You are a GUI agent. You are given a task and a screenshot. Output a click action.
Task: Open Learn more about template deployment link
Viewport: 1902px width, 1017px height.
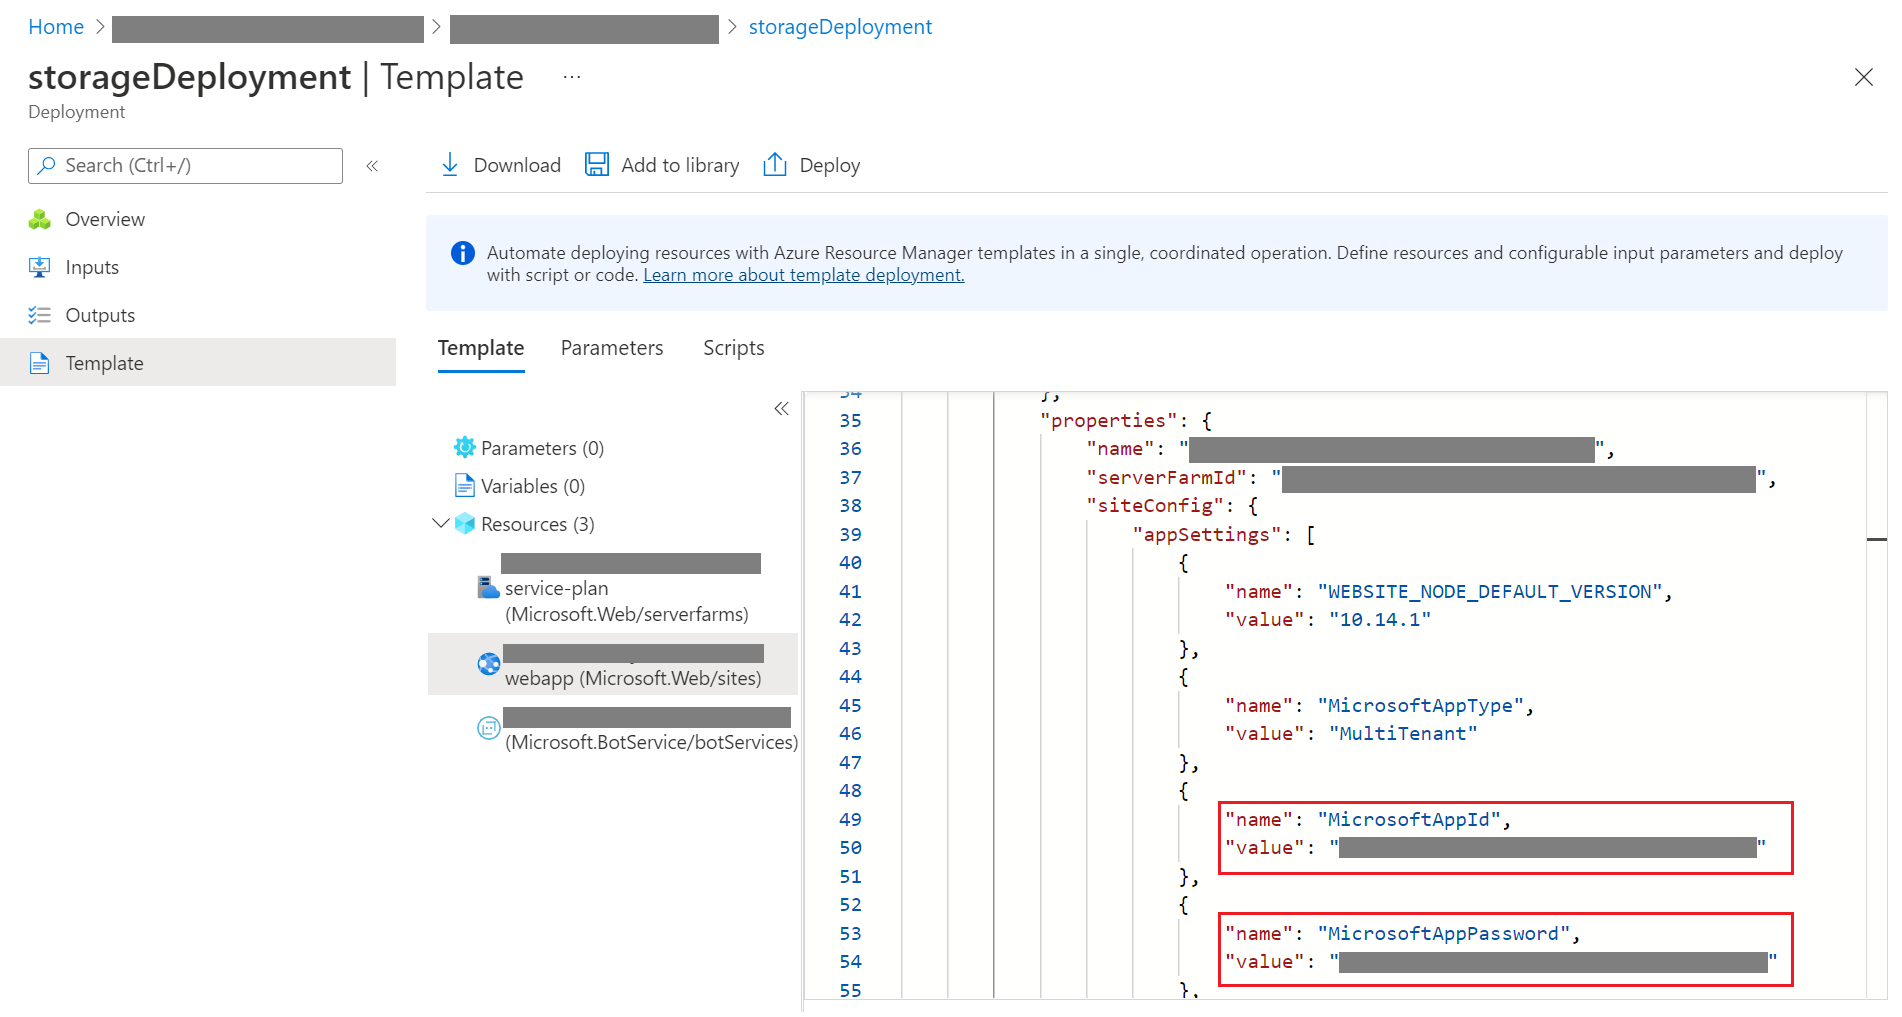click(x=804, y=275)
